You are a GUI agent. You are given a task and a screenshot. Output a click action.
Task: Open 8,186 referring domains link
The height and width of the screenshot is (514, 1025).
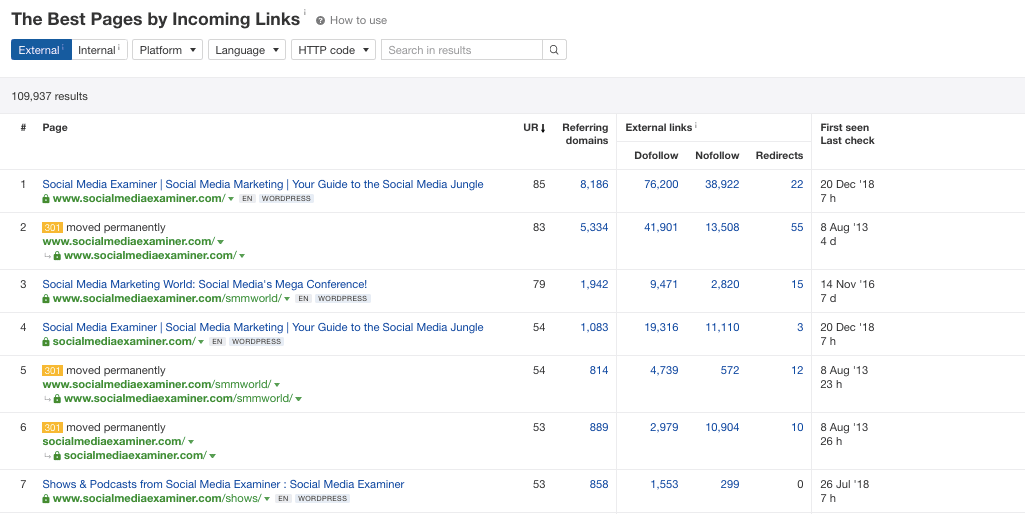coord(593,185)
